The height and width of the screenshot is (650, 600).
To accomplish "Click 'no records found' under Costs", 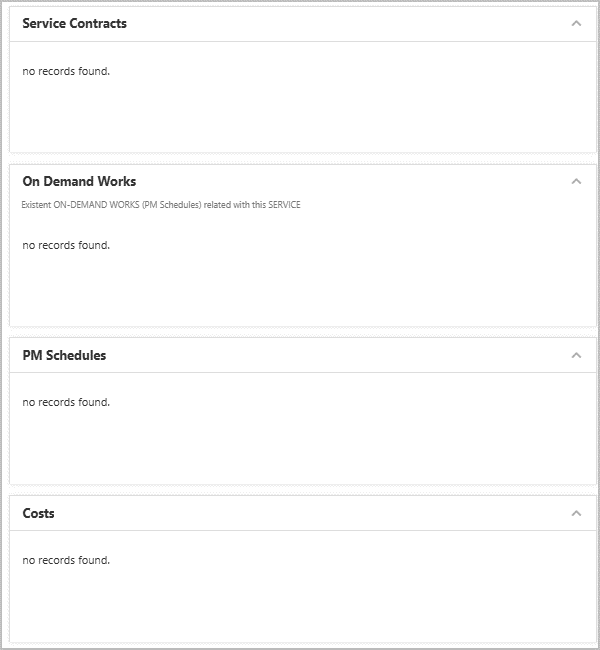I will pos(66,560).
